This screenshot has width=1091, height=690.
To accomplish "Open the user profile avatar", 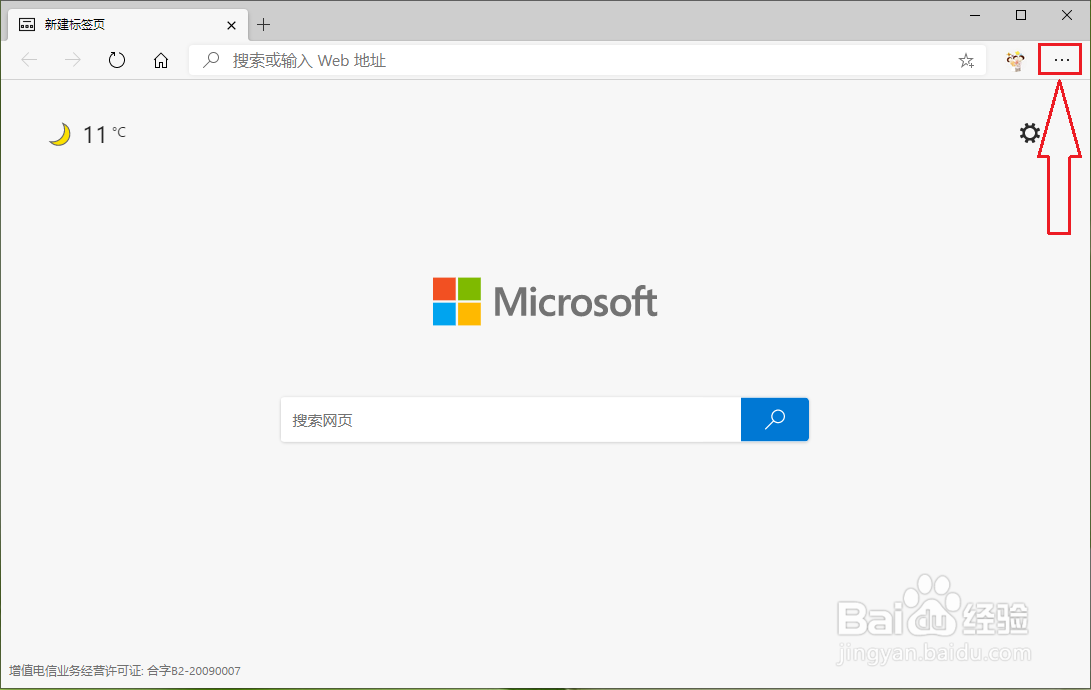I will pos(1015,61).
